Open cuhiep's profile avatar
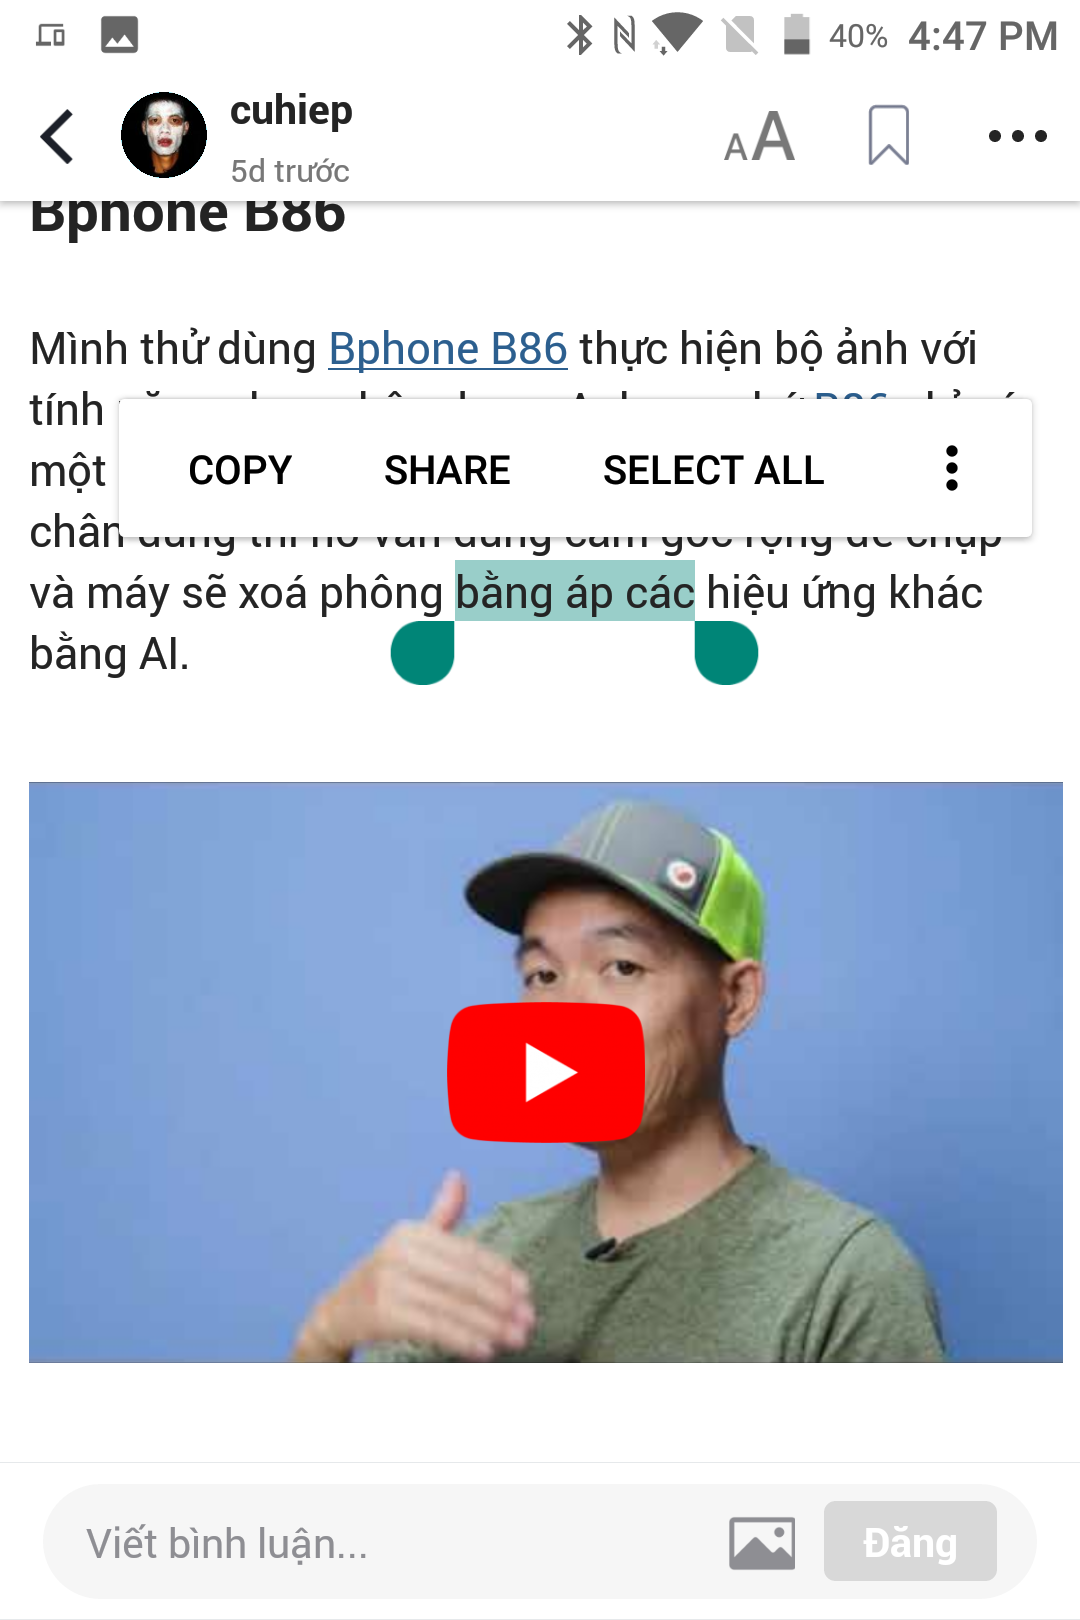This screenshot has width=1080, height=1620. (164, 135)
